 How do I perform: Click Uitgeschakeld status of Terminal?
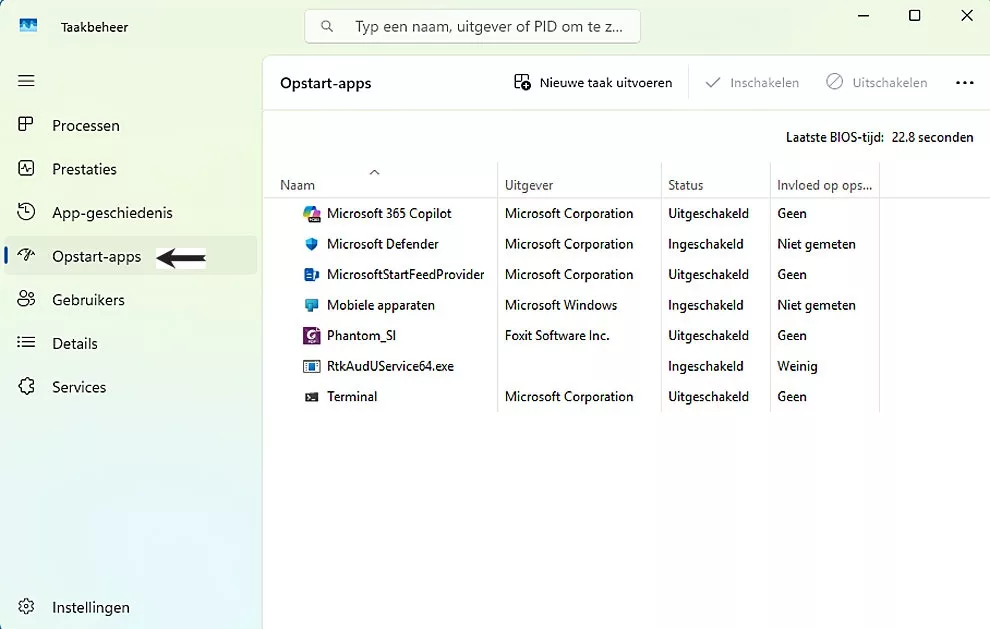tap(708, 397)
